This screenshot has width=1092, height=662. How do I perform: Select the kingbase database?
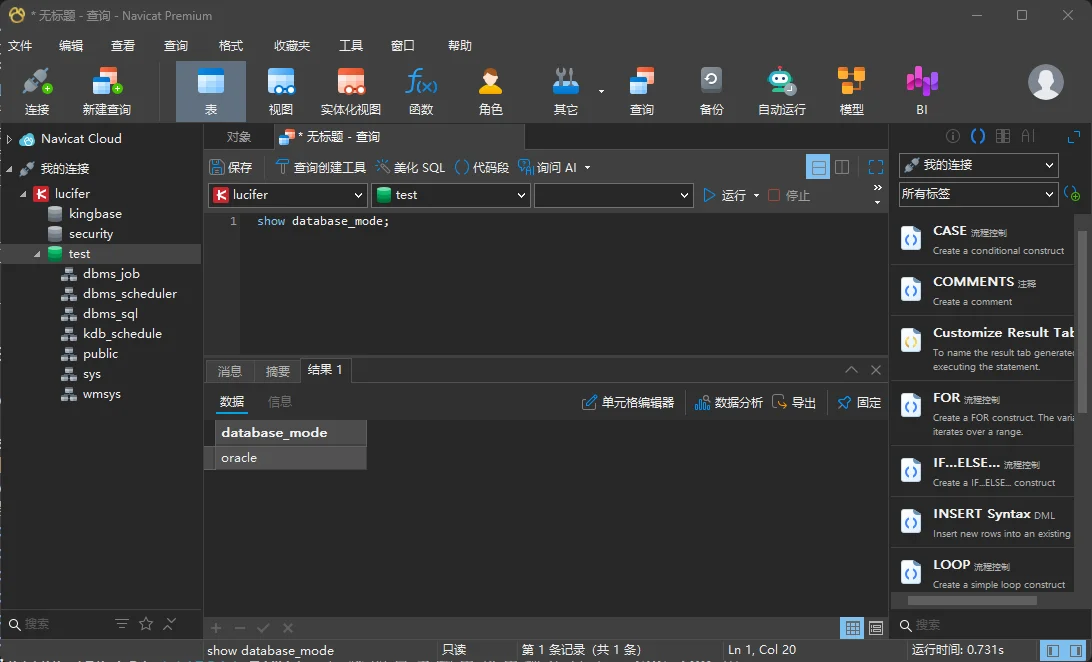pyautogui.click(x=95, y=214)
